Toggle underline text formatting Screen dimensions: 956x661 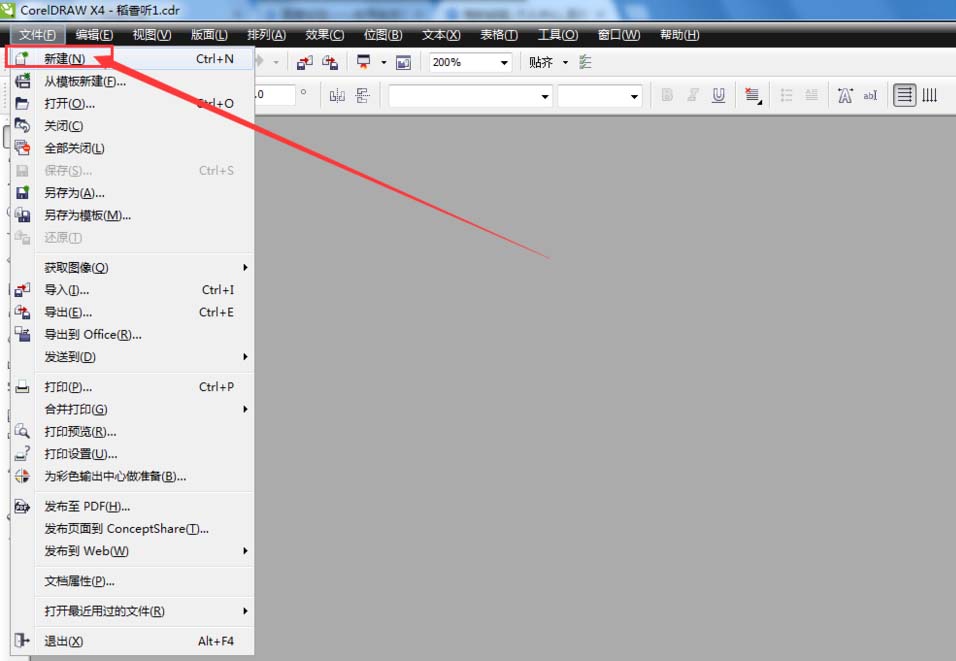pyautogui.click(x=718, y=95)
